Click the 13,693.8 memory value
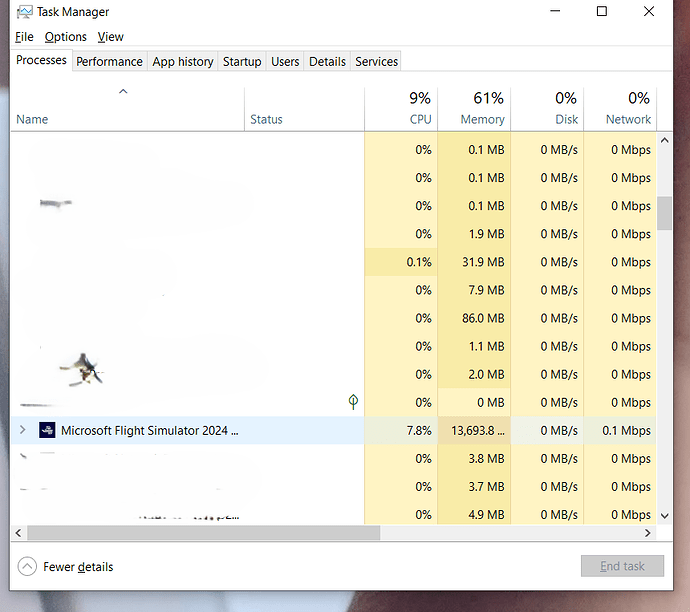 pos(478,430)
